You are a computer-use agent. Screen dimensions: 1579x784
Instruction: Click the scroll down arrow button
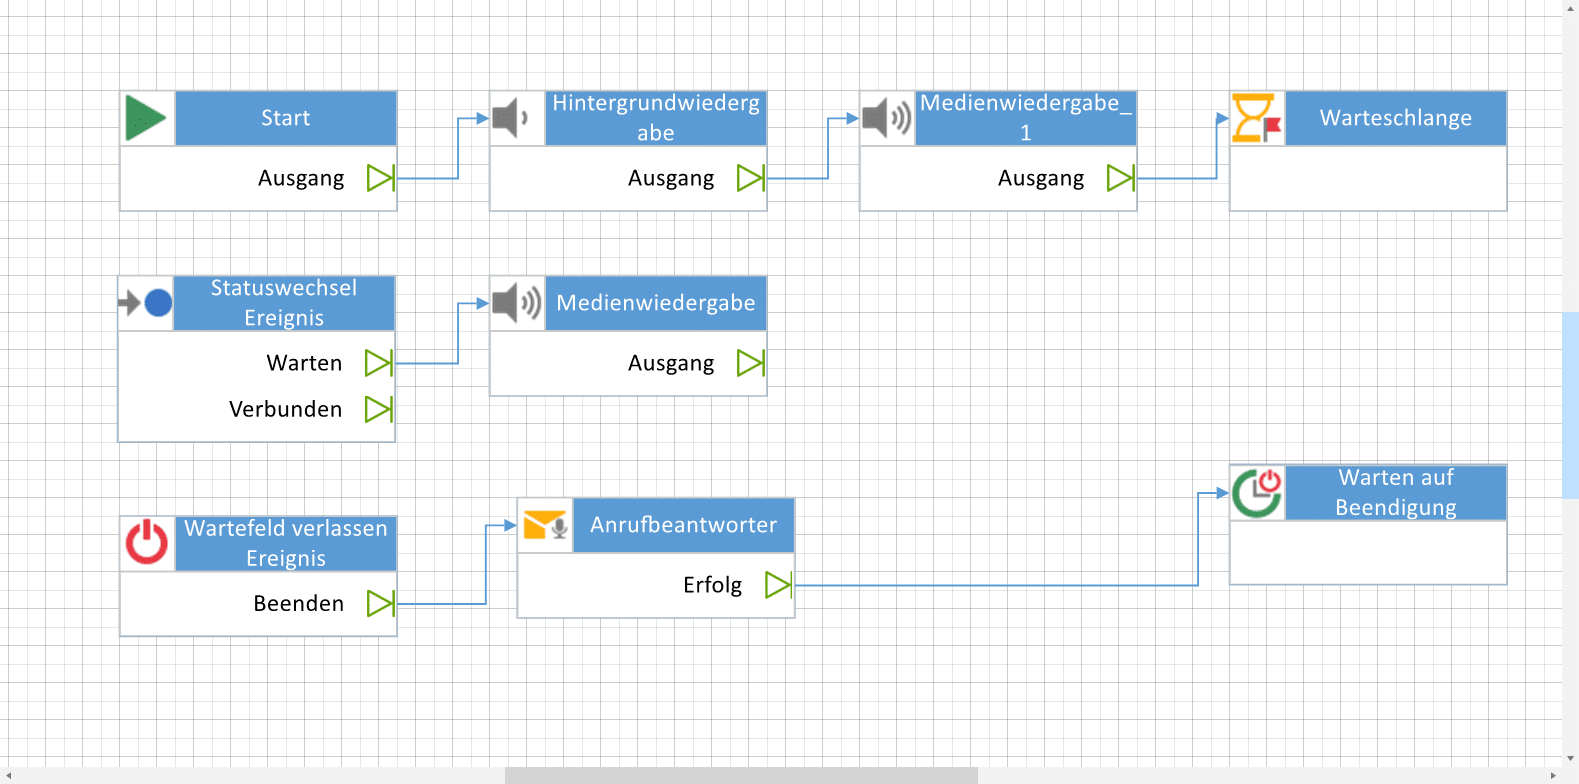point(1571,759)
